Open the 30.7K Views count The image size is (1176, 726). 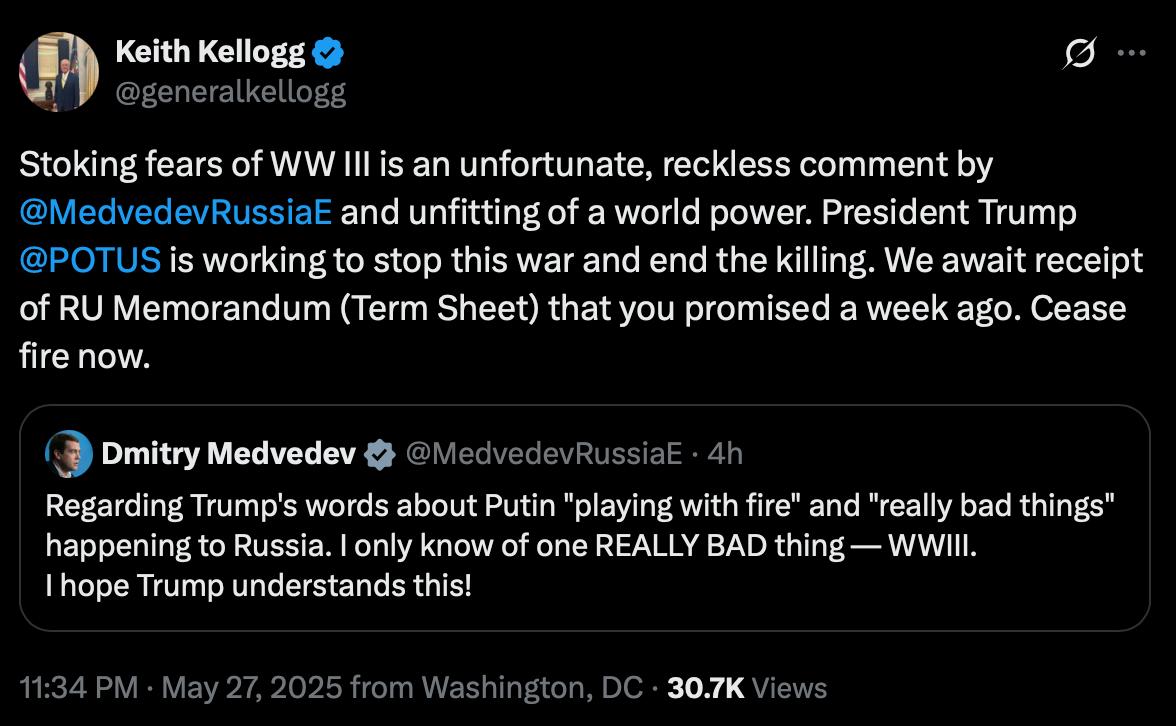point(747,688)
